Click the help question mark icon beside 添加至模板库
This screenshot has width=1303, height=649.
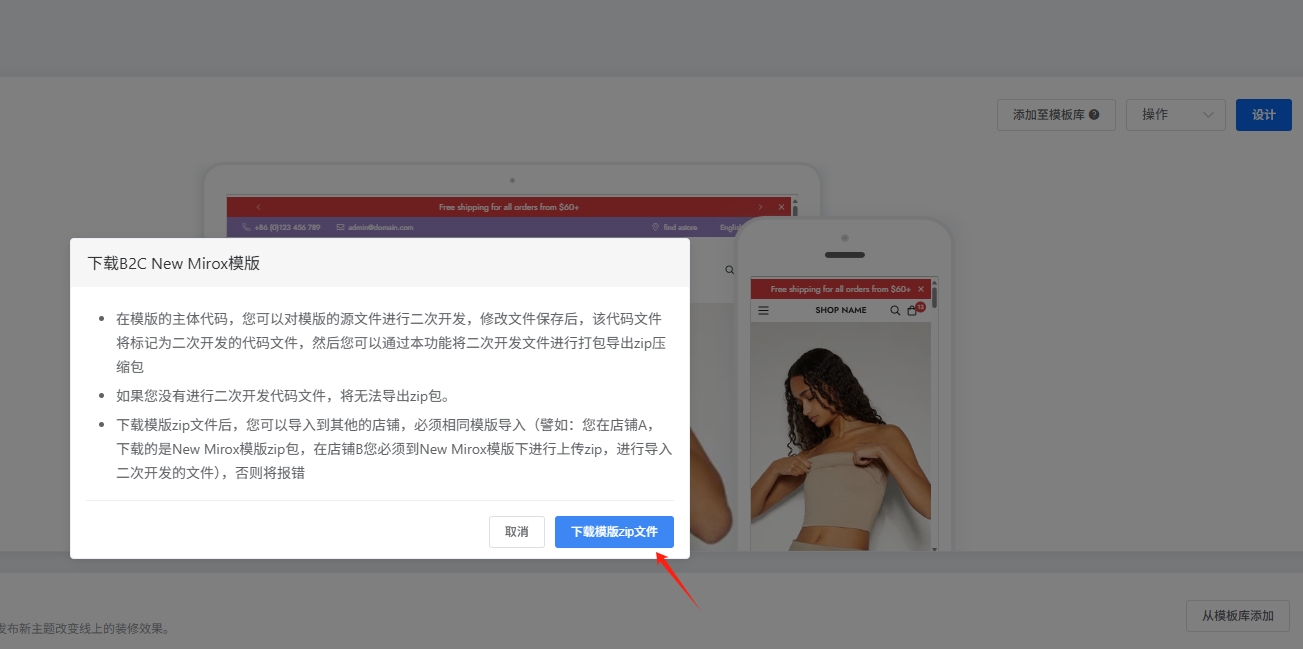pos(1094,115)
